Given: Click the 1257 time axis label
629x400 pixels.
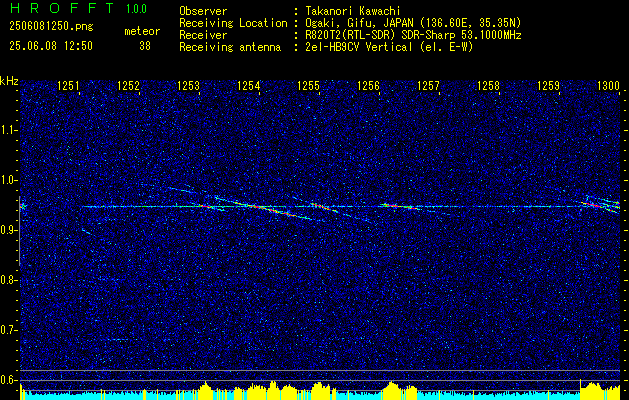Looking at the screenshot, I should (x=428, y=85).
